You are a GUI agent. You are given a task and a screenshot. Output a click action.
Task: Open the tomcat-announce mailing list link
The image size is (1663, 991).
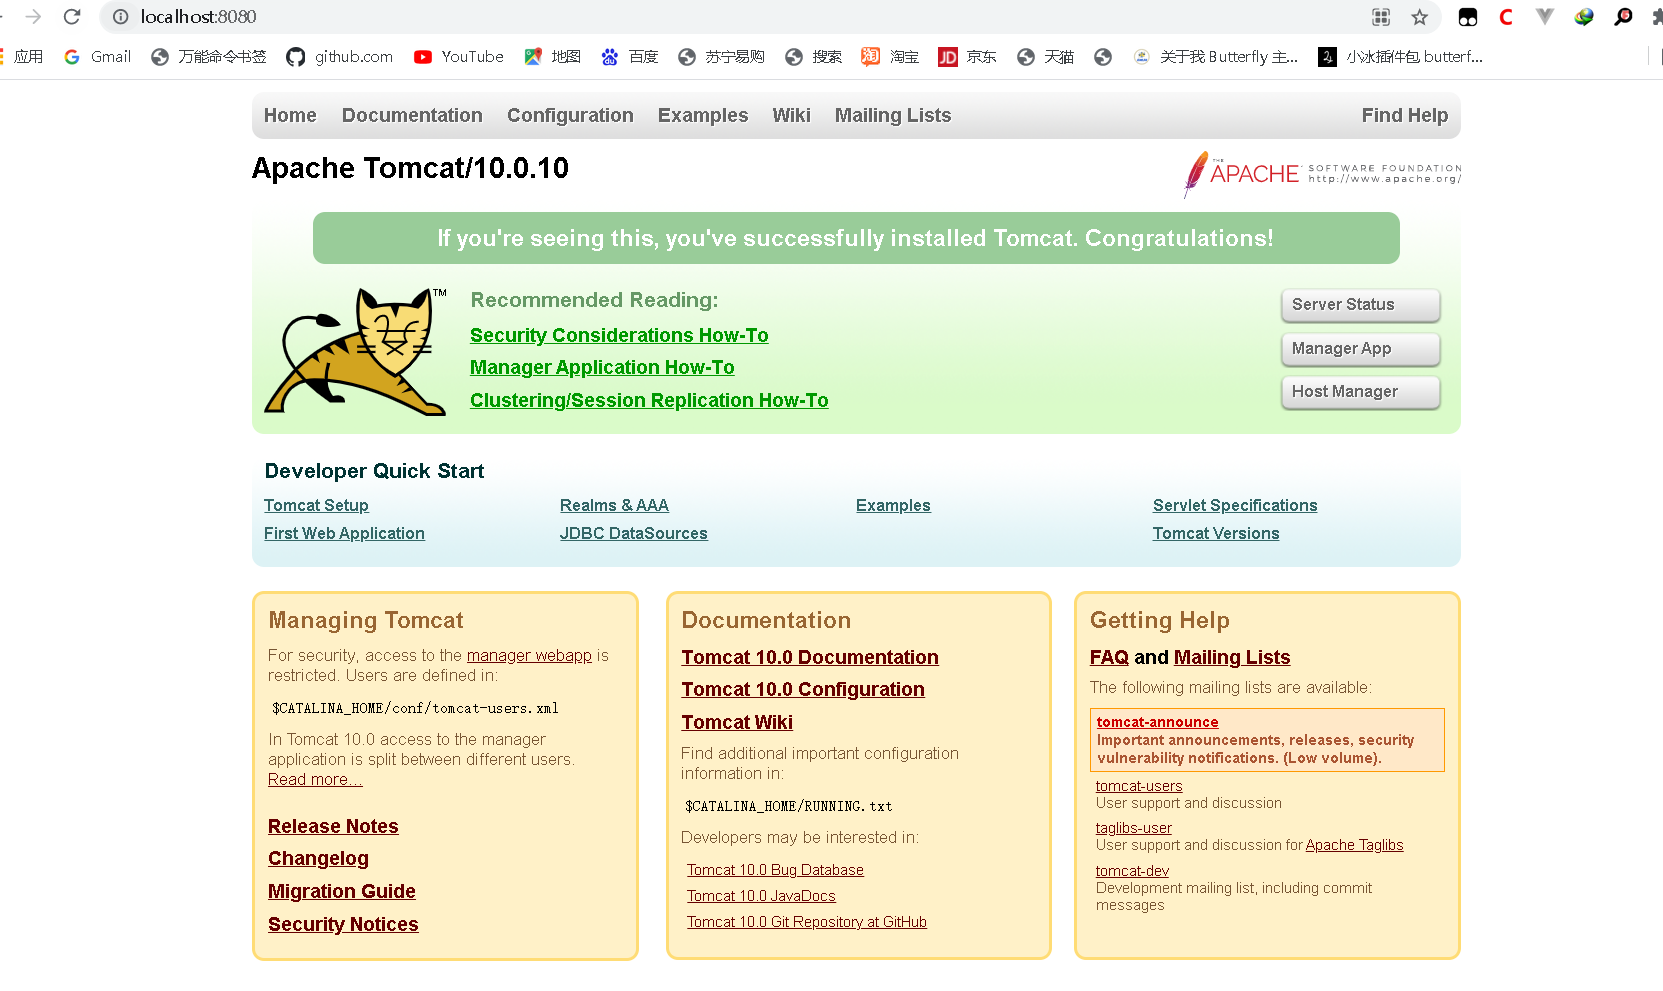[x=1157, y=722]
